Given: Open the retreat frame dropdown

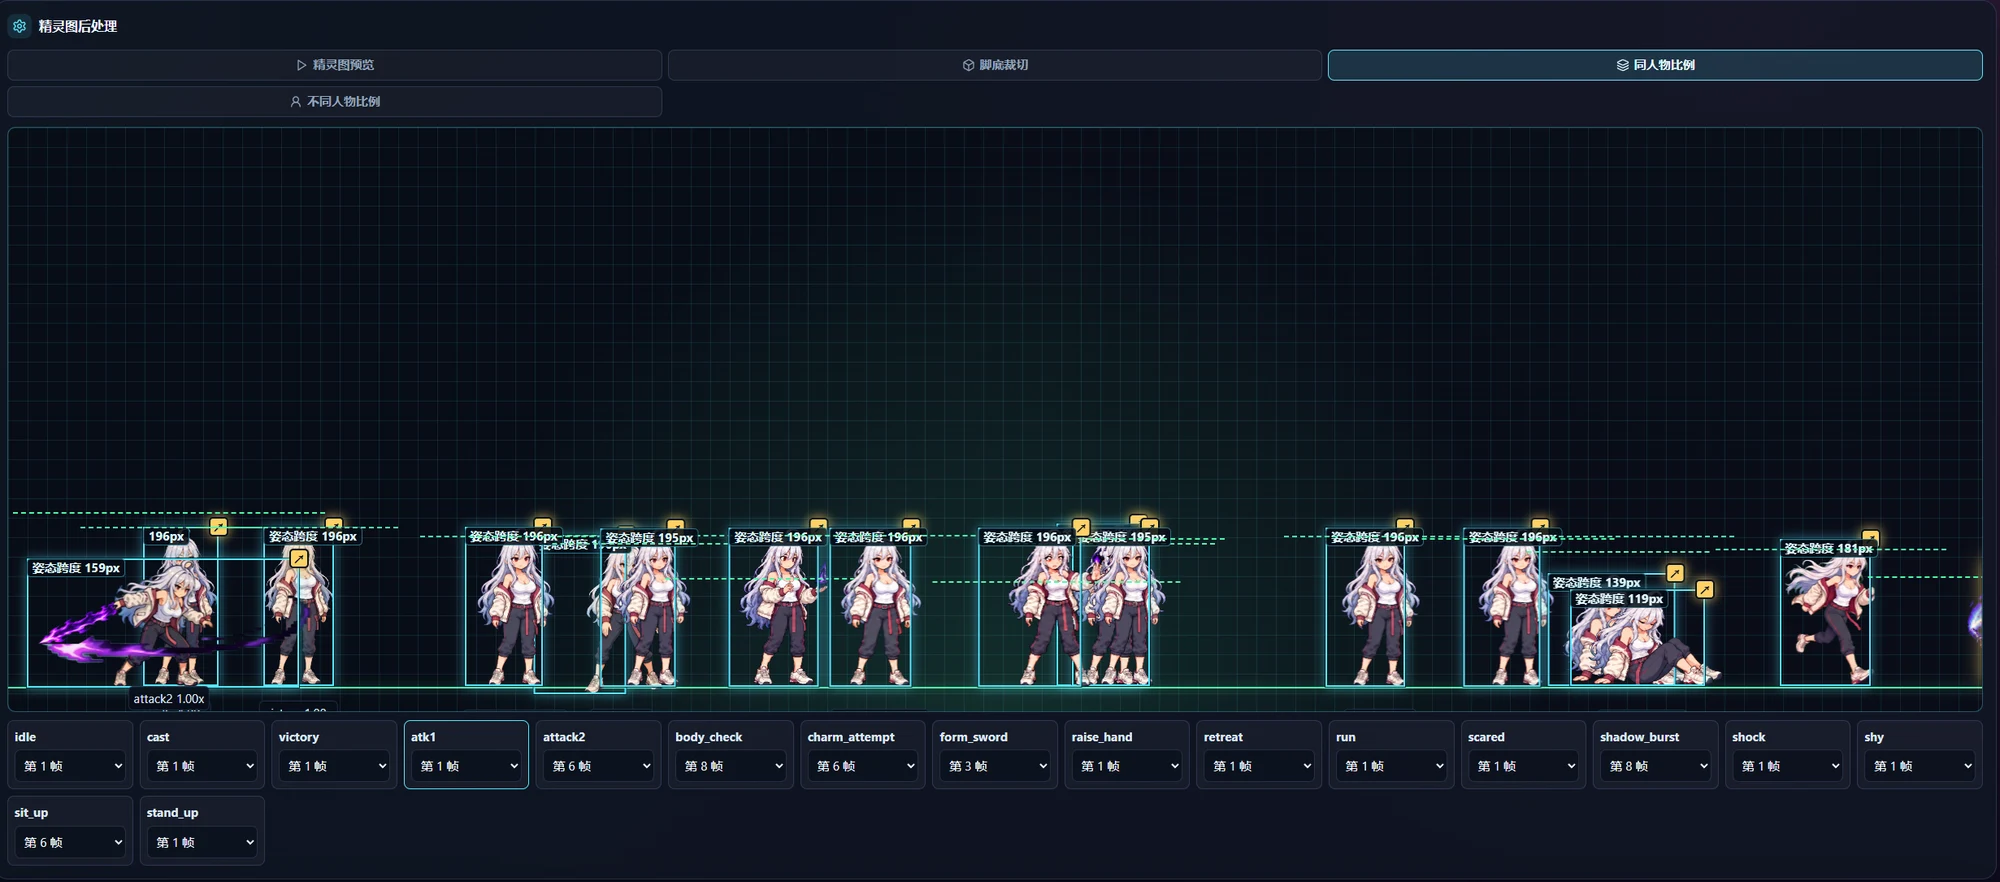Looking at the screenshot, I should (x=1259, y=766).
